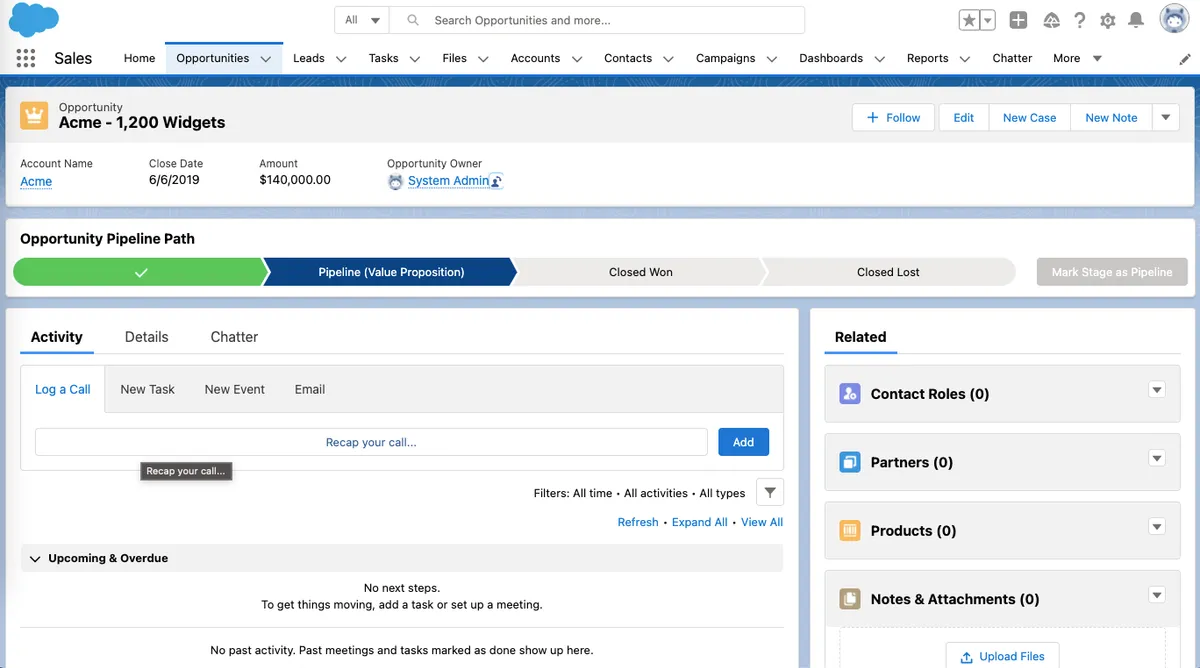The width and height of the screenshot is (1200, 668).
Task: Click the Recap your call input
Action: point(371,442)
